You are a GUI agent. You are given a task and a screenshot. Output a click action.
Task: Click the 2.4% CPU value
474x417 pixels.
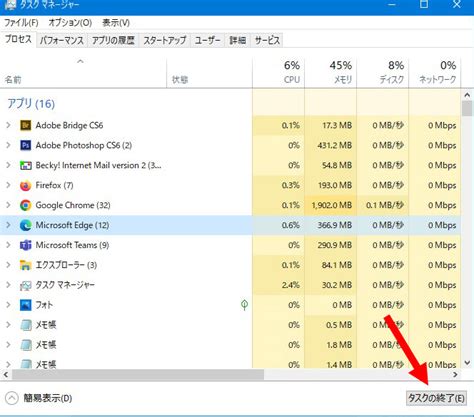(x=291, y=285)
